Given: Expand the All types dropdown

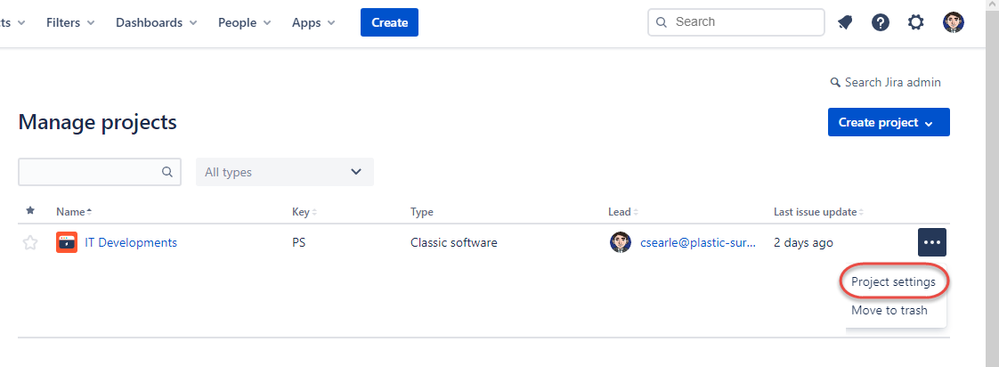Looking at the screenshot, I should (285, 172).
